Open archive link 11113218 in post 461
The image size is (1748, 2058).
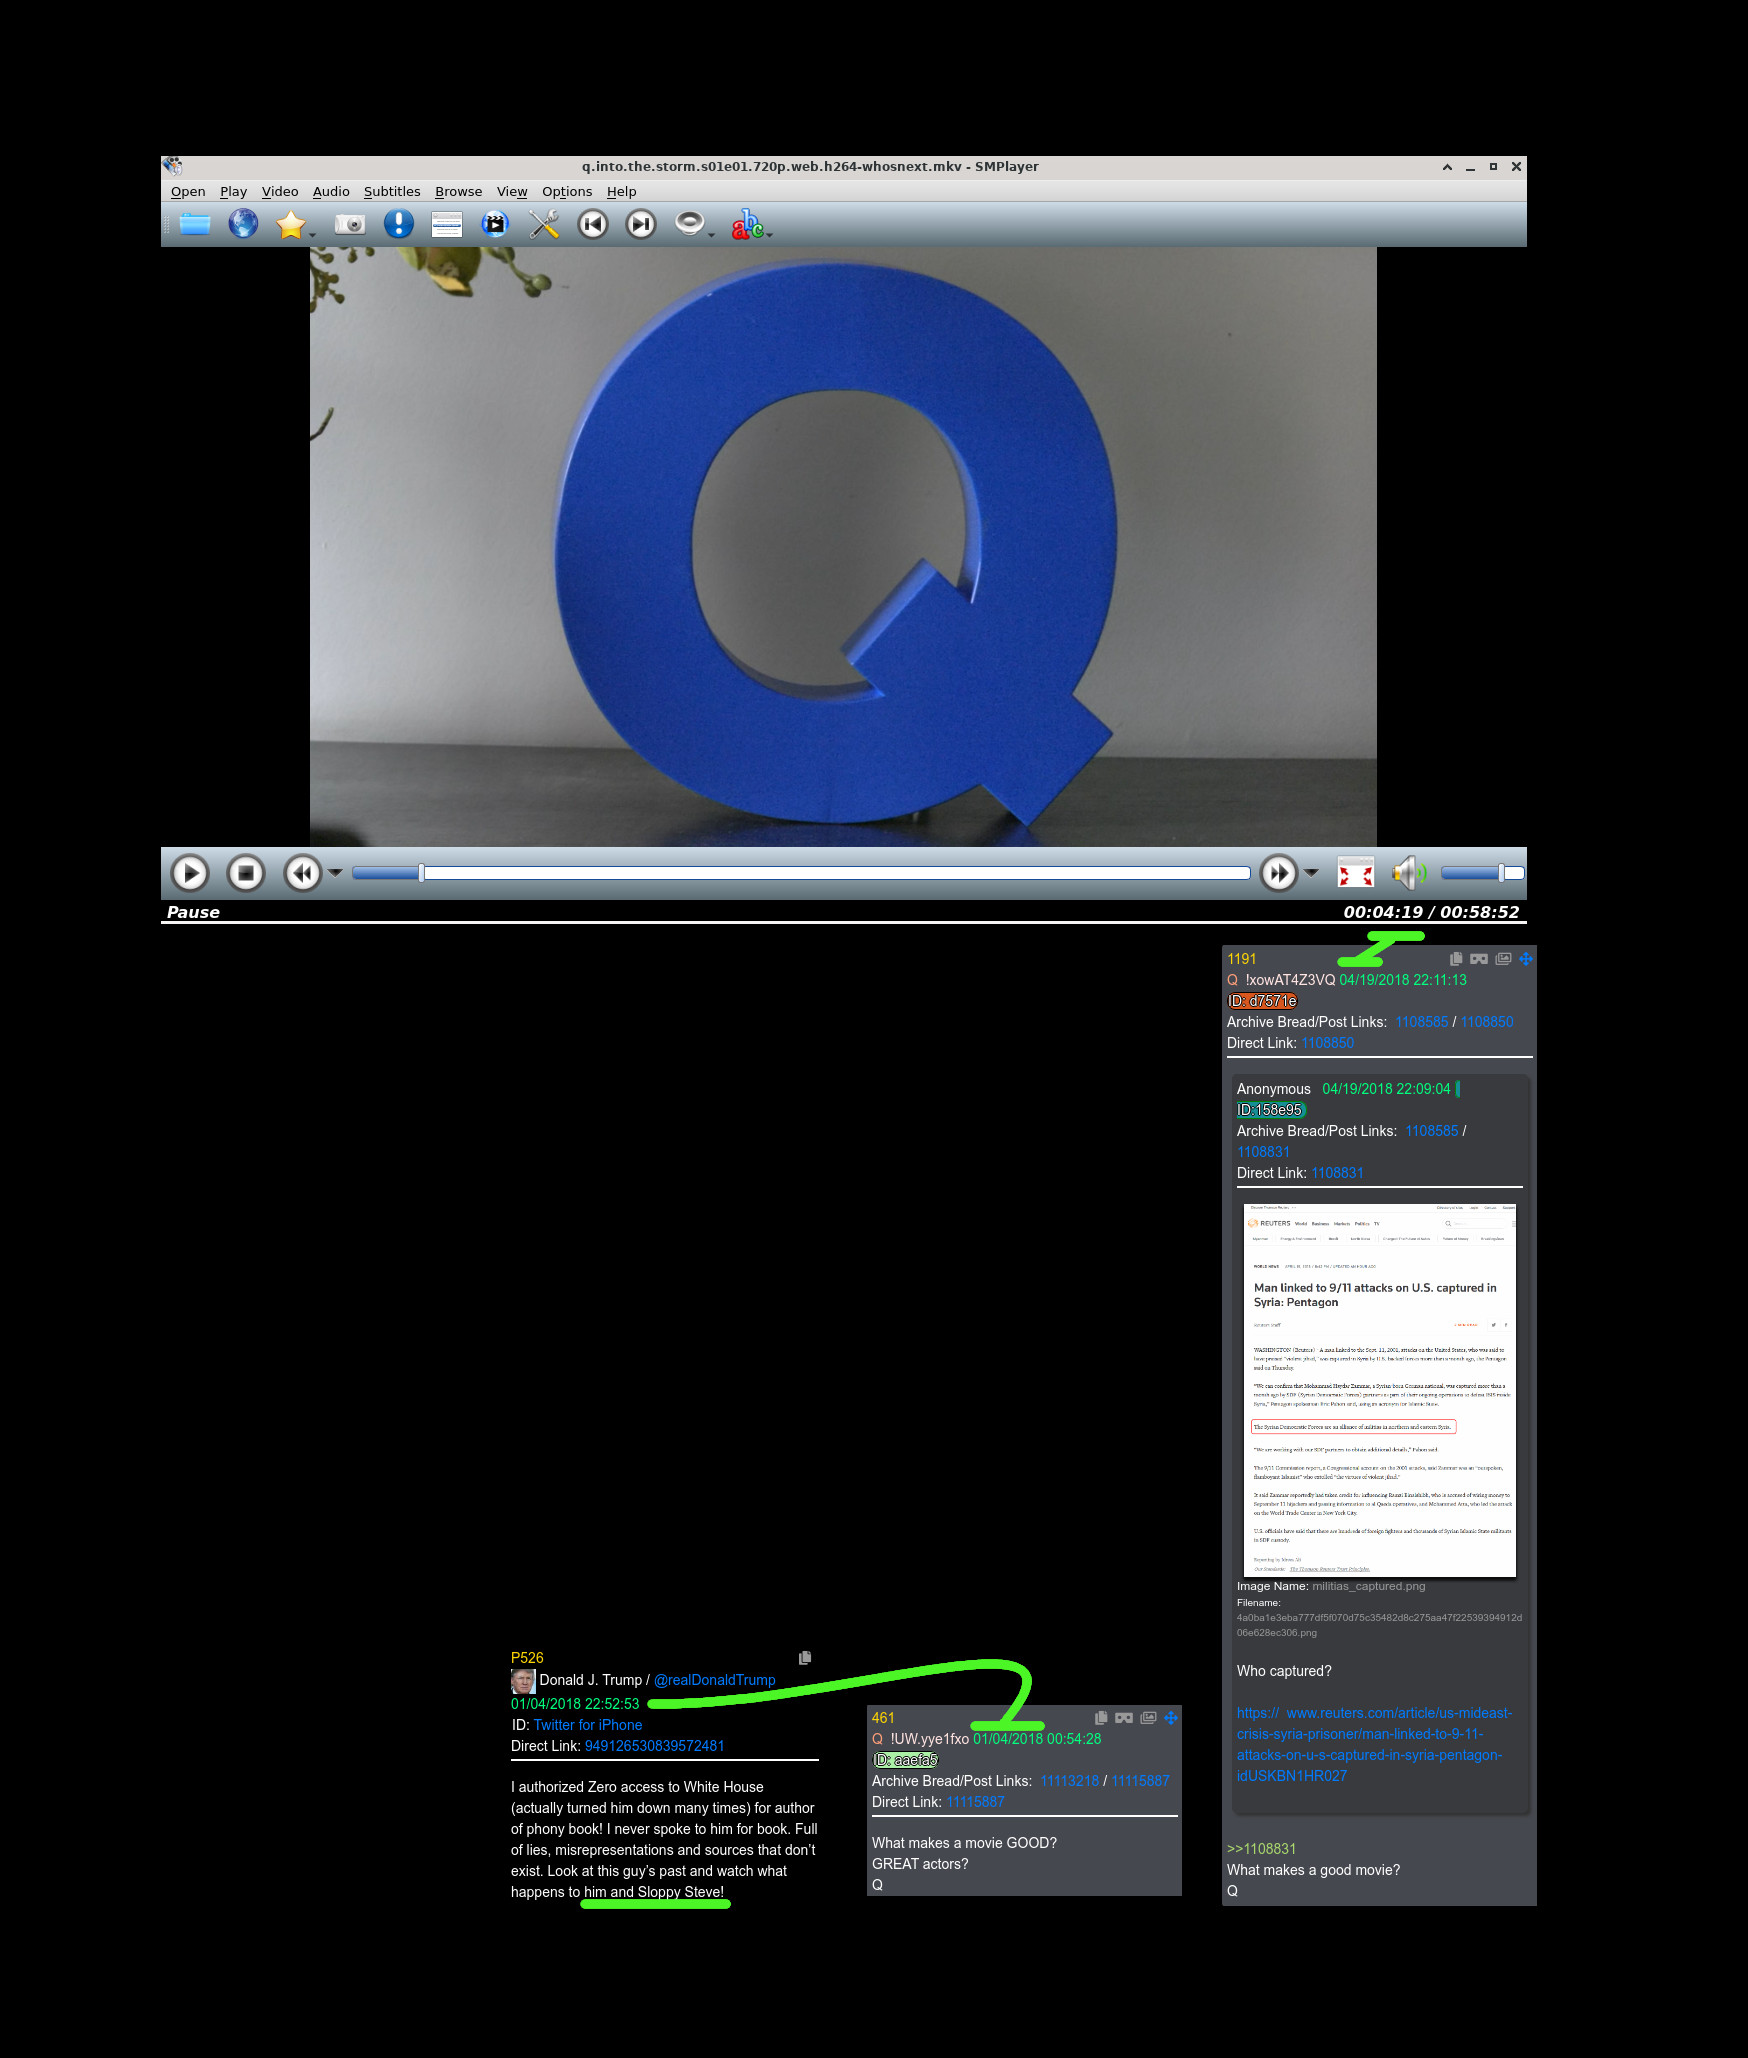[1069, 1781]
